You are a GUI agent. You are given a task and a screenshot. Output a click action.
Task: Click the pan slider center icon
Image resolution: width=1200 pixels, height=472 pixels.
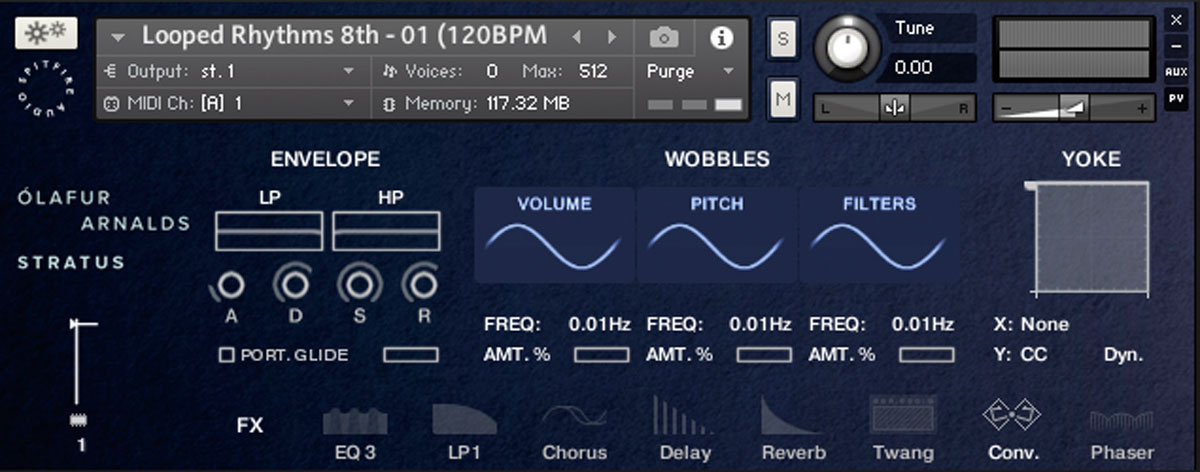894,109
